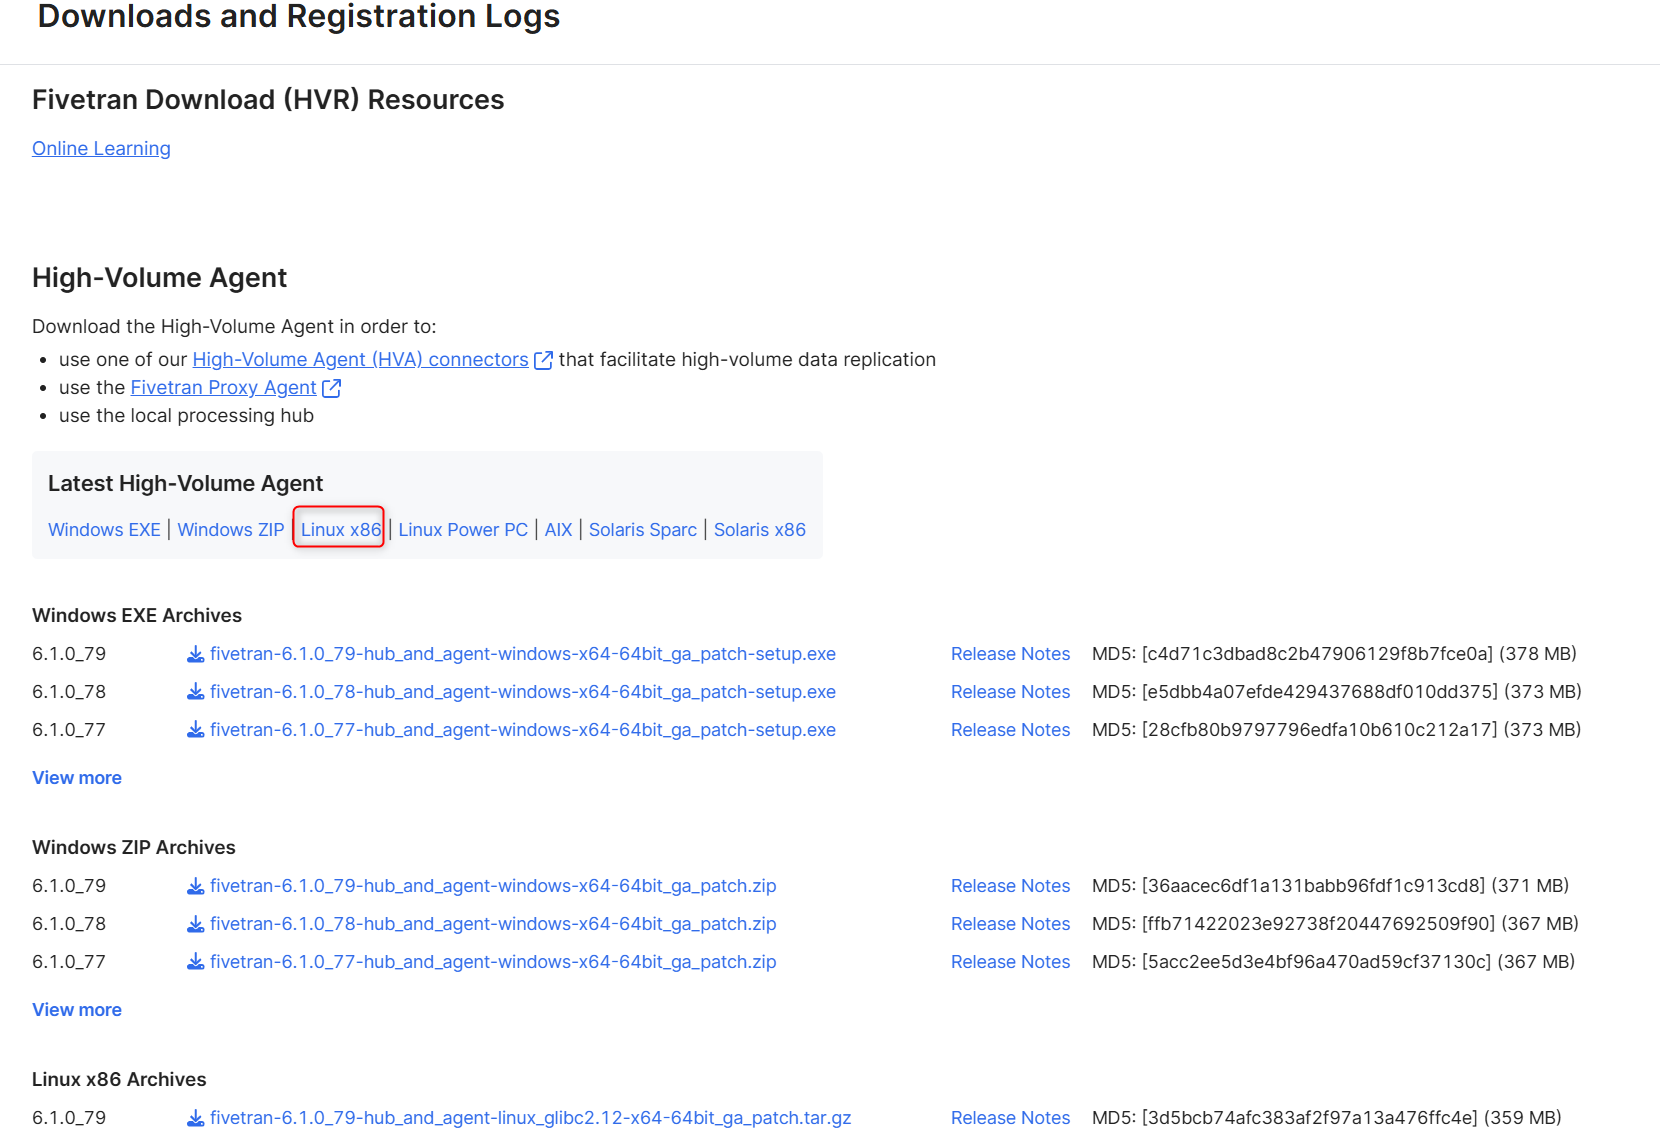
Task: Click version 6.1.0_78 in Windows ZIP Archives
Action: pyautogui.click(x=69, y=924)
